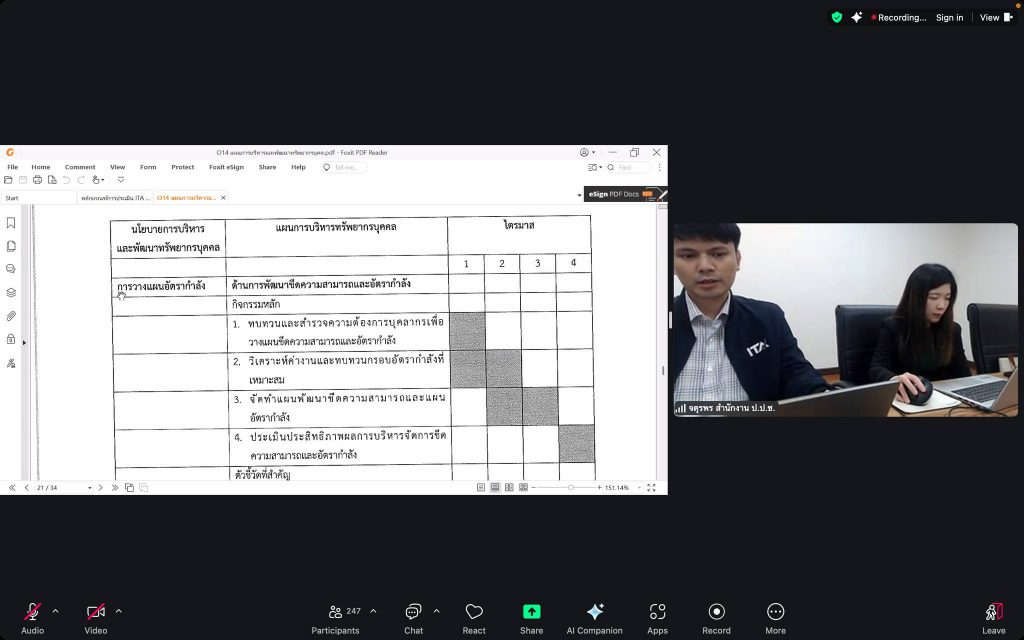Open the Security lock panel in sidebar
The width and height of the screenshot is (1024, 640).
[11, 339]
